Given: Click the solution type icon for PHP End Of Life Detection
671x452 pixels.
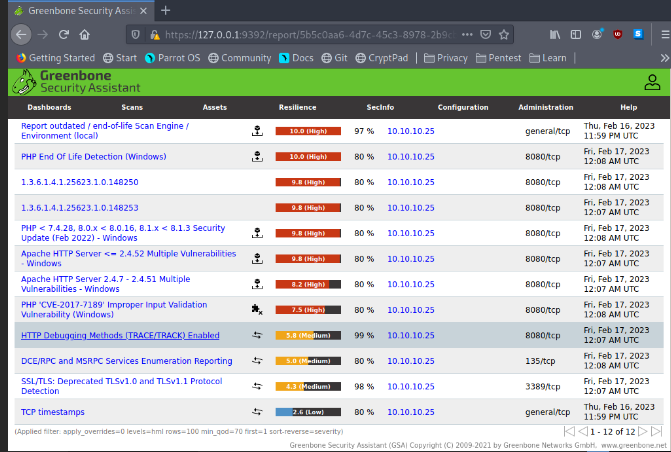Looking at the screenshot, I should click(257, 156).
